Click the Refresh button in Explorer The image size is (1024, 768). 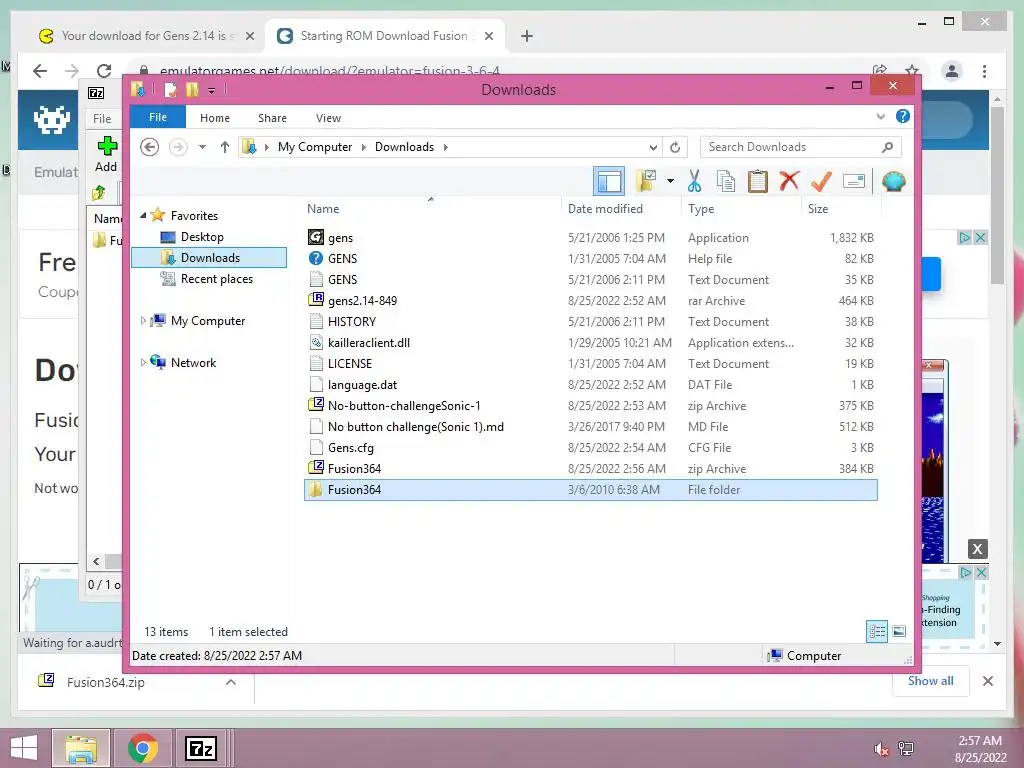click(675, 147)
